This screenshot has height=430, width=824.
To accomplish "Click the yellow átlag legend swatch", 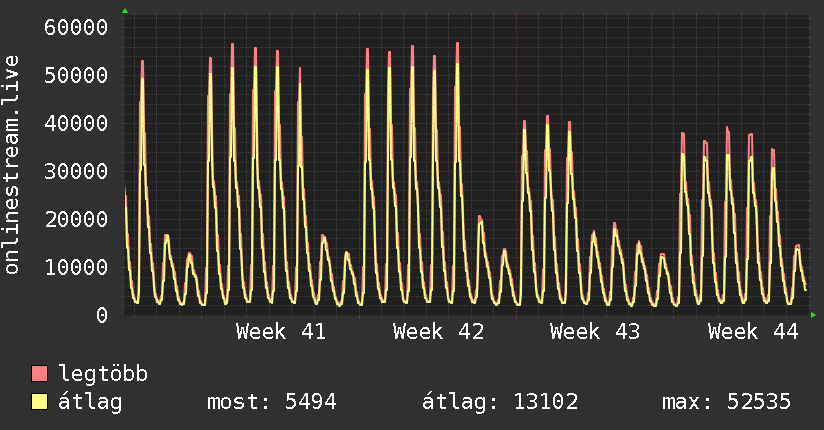I will coord(39,401).
